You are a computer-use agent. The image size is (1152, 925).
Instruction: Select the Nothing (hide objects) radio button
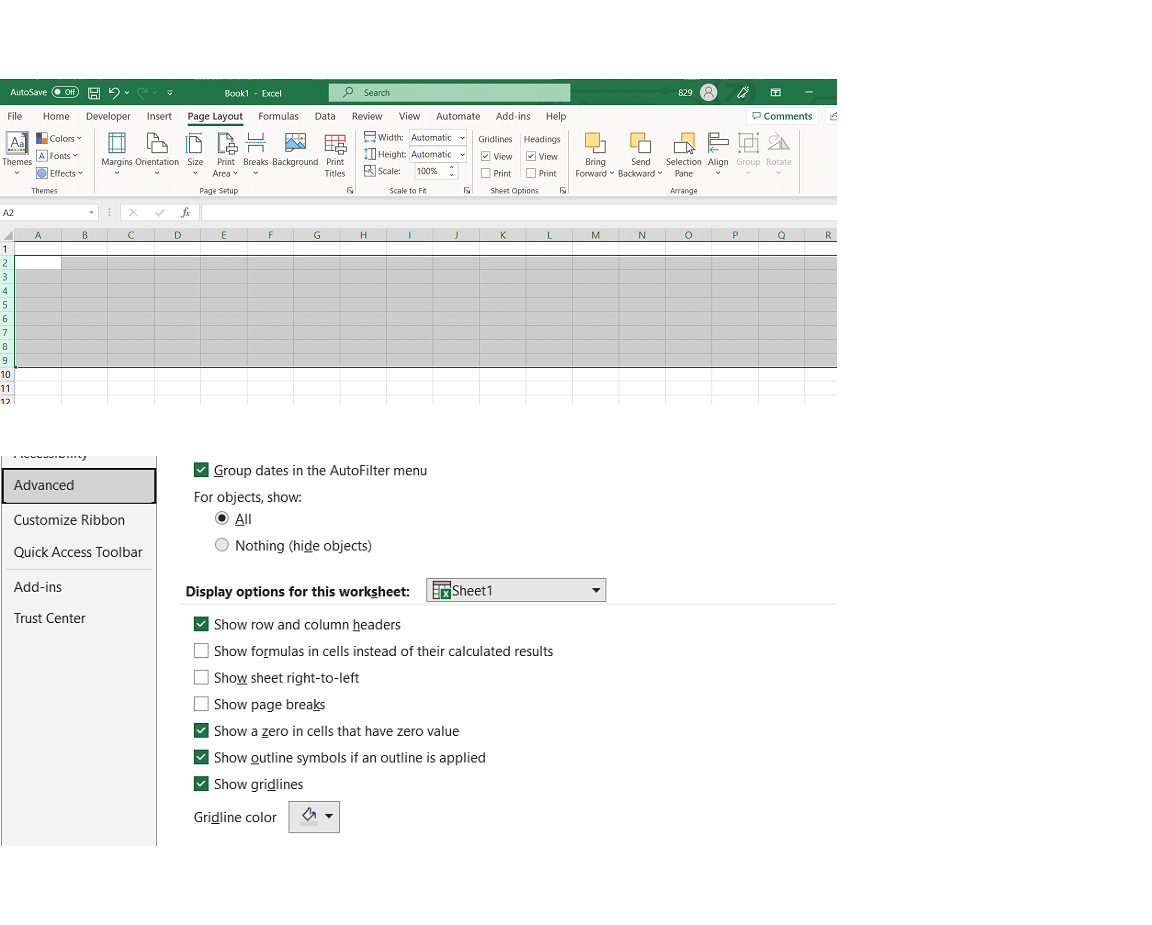click(x=221, y=545)
